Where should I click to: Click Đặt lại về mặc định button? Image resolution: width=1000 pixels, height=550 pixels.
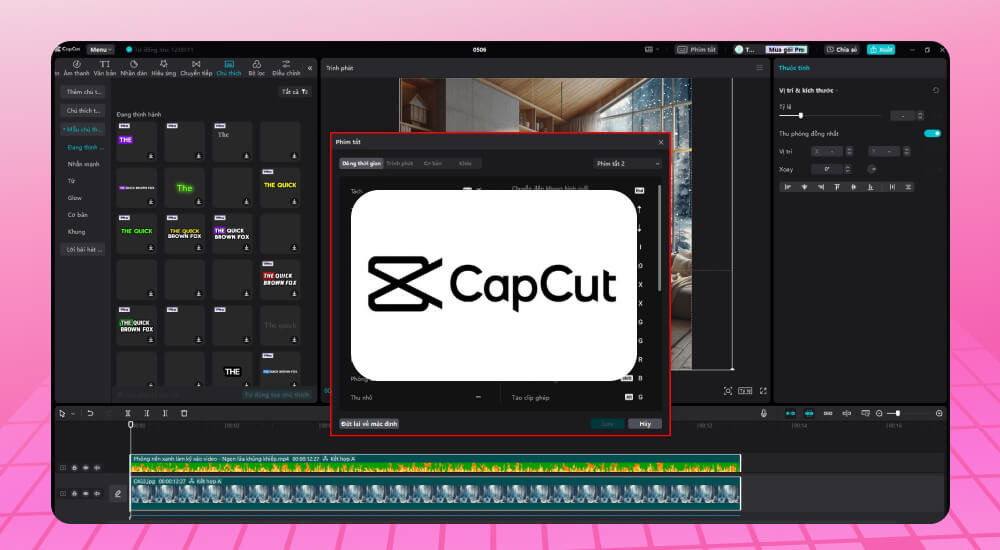click(x=369, y=424)
